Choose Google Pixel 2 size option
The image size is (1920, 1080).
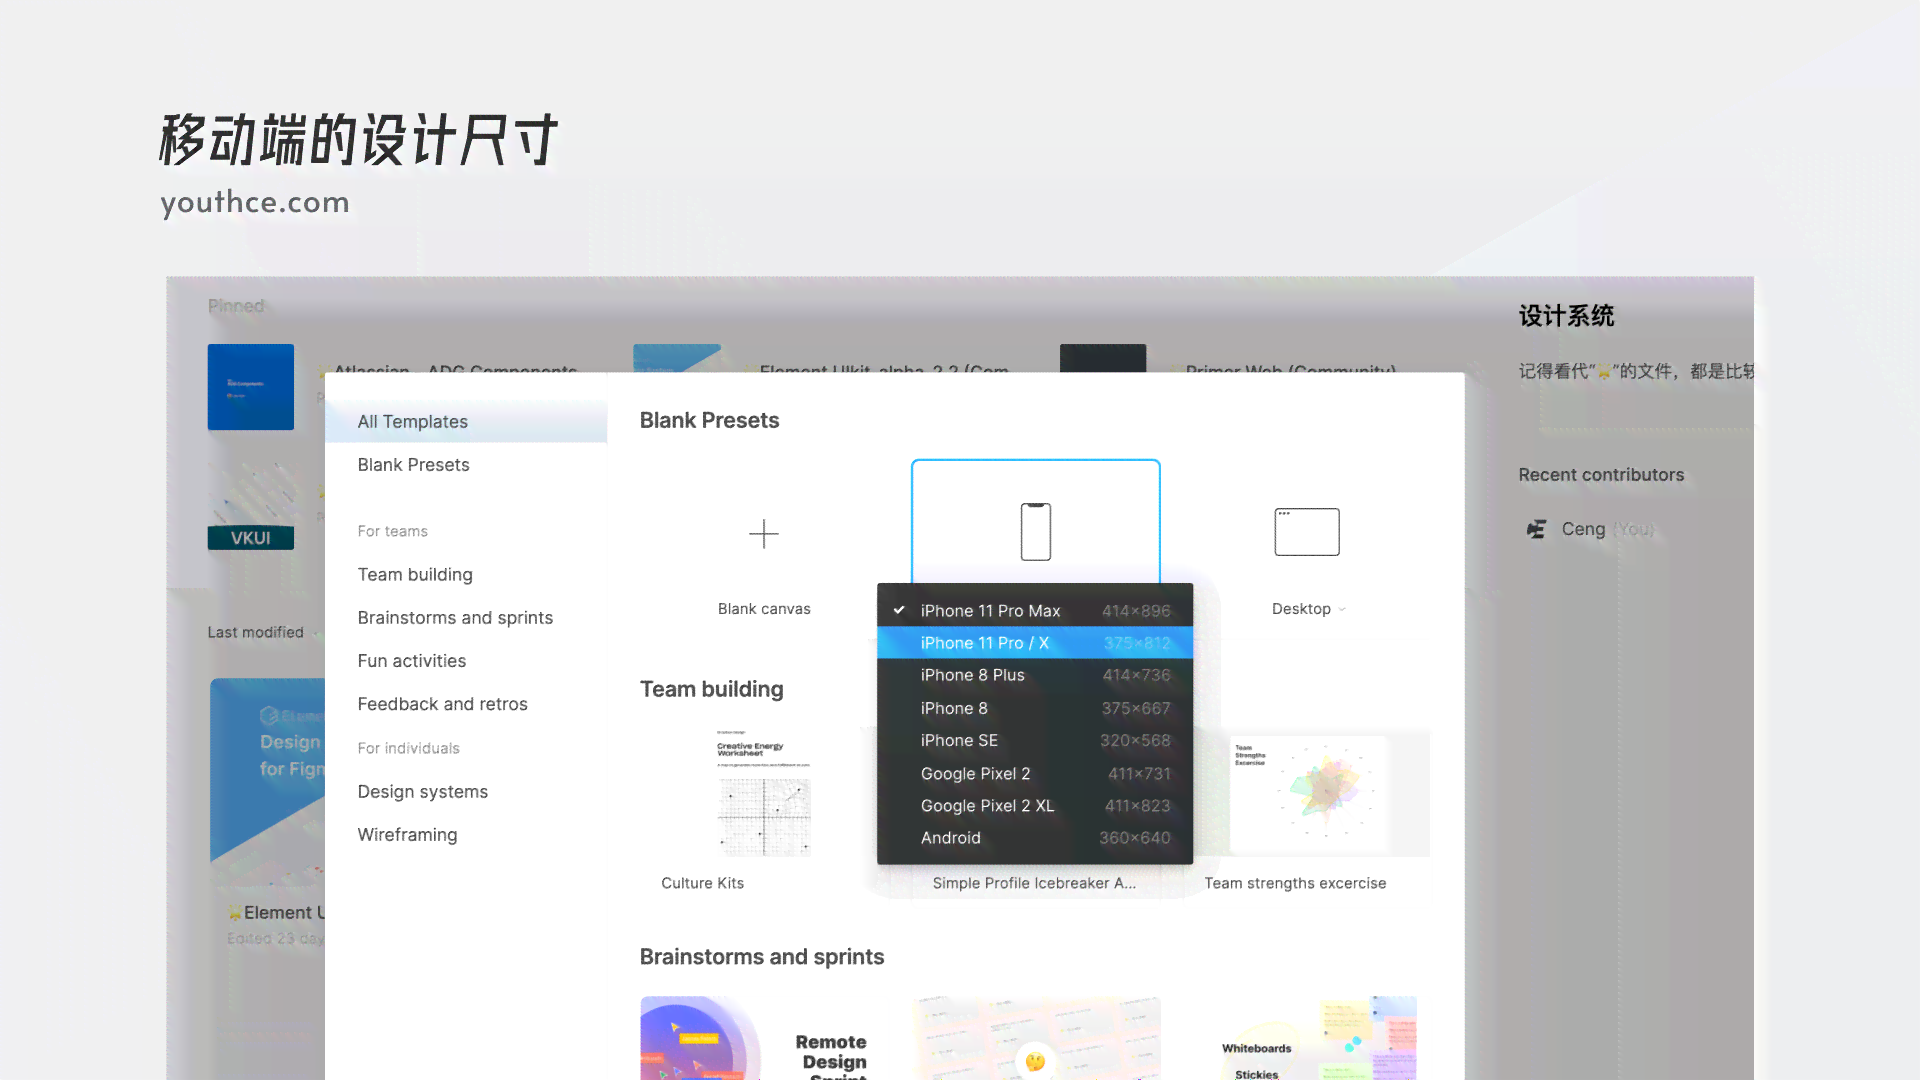pyautogui.click(x=1035, y=773)
